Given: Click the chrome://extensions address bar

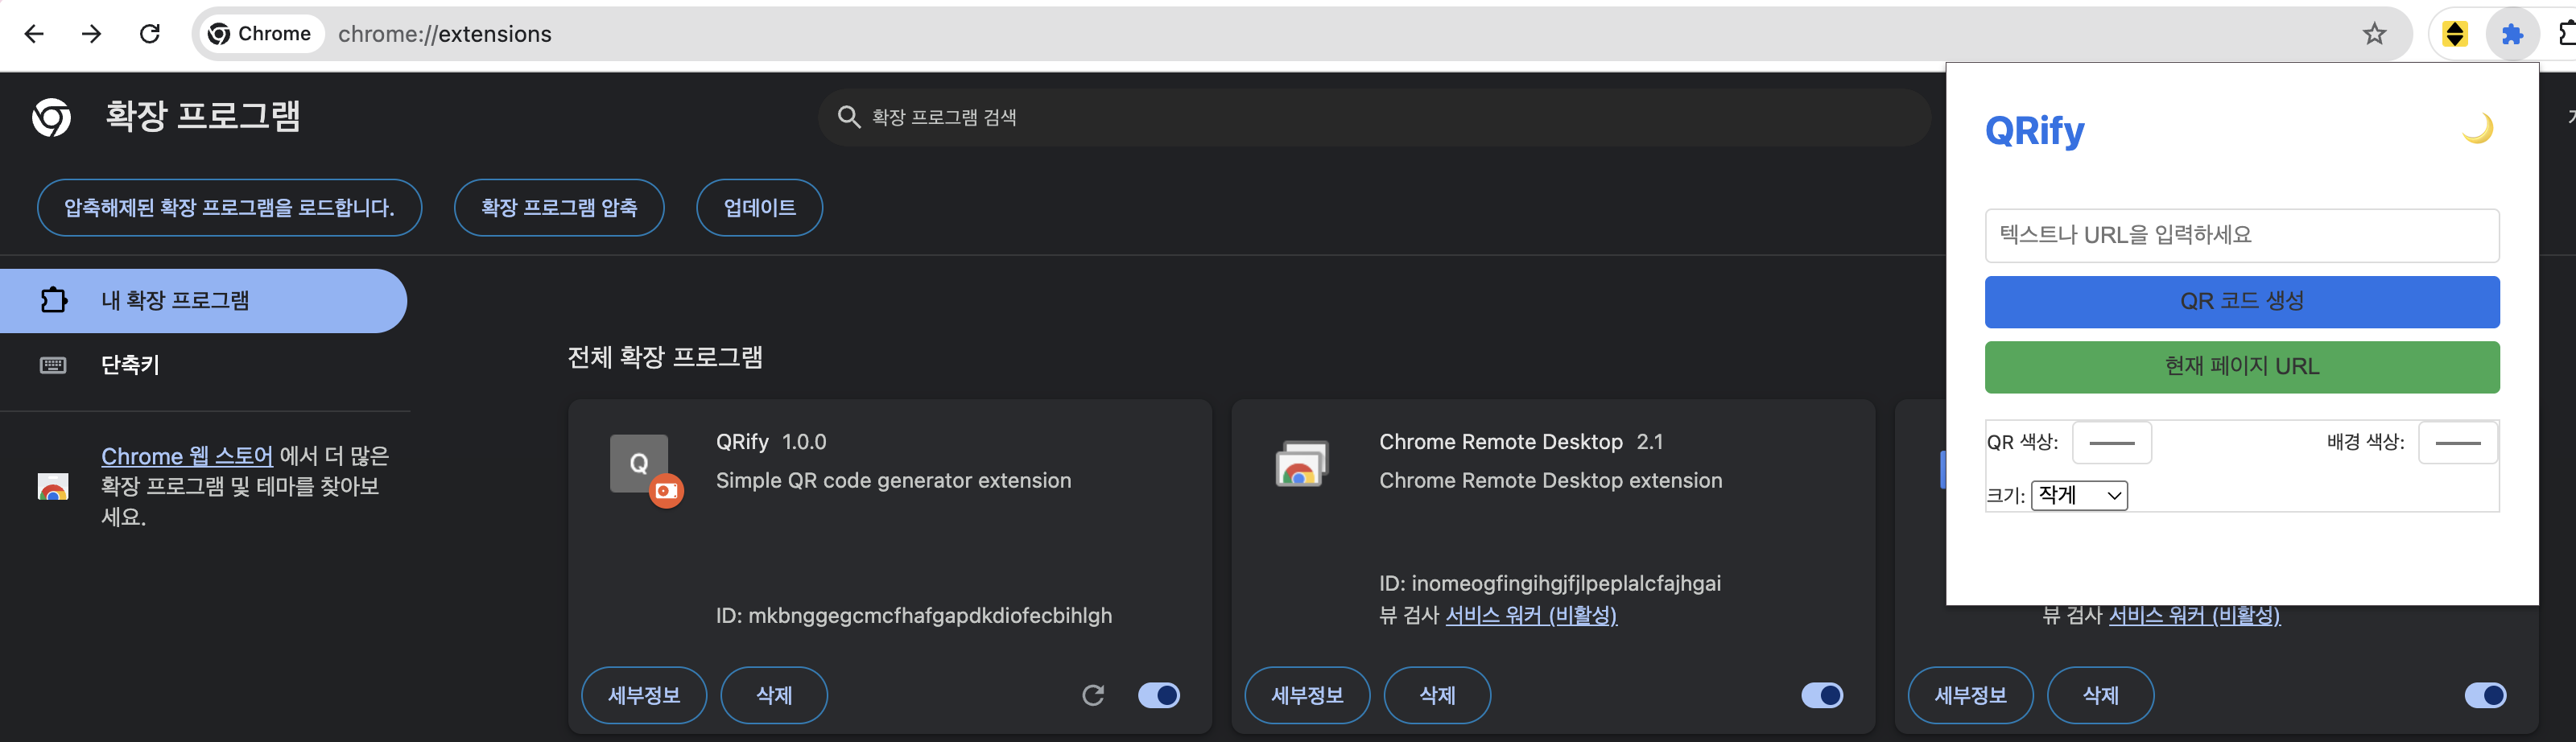Looking at the screenshot, I should [x=1300, y=34].
